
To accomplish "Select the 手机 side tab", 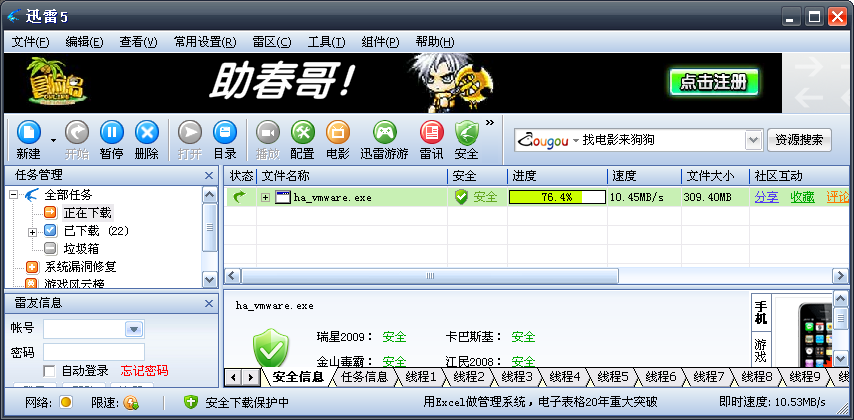I will 760,312.
